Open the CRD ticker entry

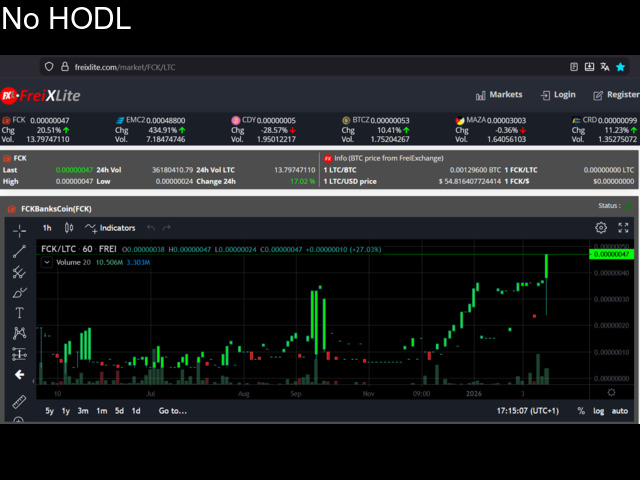pos(604,130)
